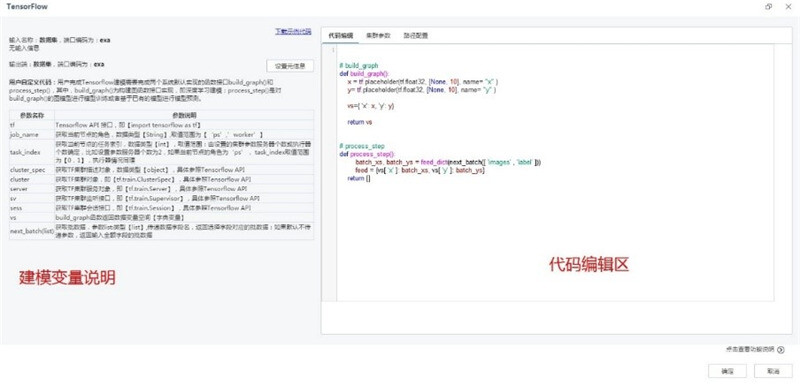Click the 'server' parameter name cell

click(x=32, y=189)
